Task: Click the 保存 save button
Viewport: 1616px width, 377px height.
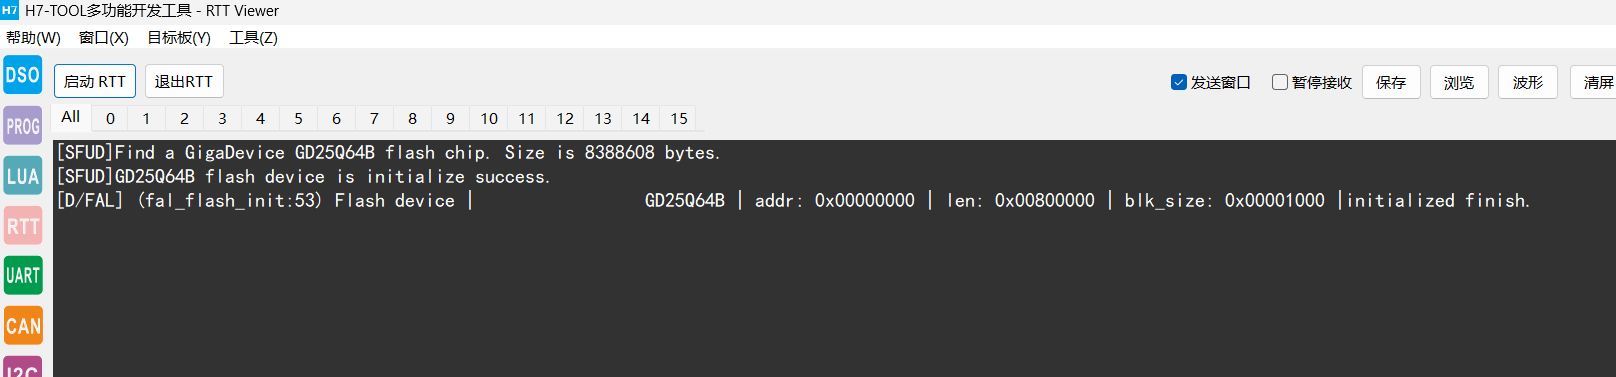Action: [1391, 82]
